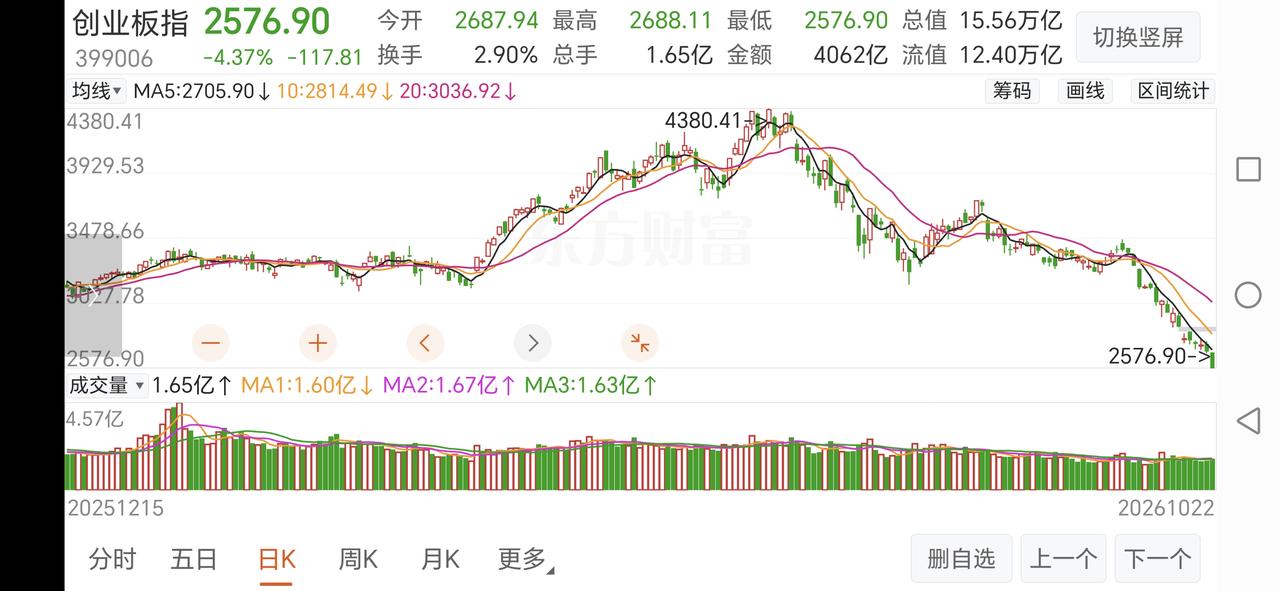Tap Android recent apps square button

[1248, 169]
